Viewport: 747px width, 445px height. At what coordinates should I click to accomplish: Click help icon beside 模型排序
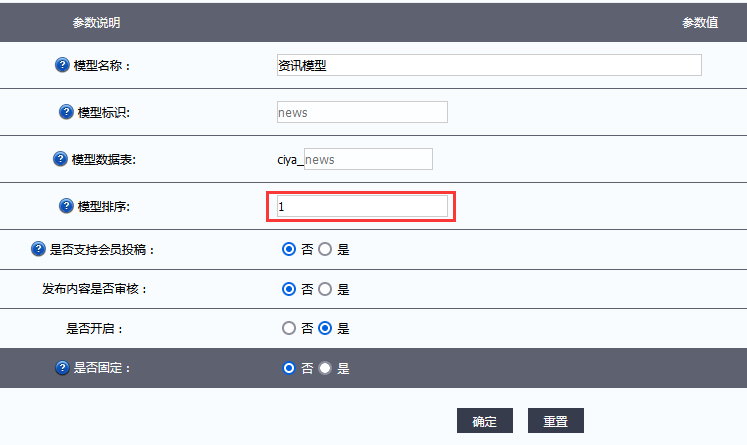point(66,206)
